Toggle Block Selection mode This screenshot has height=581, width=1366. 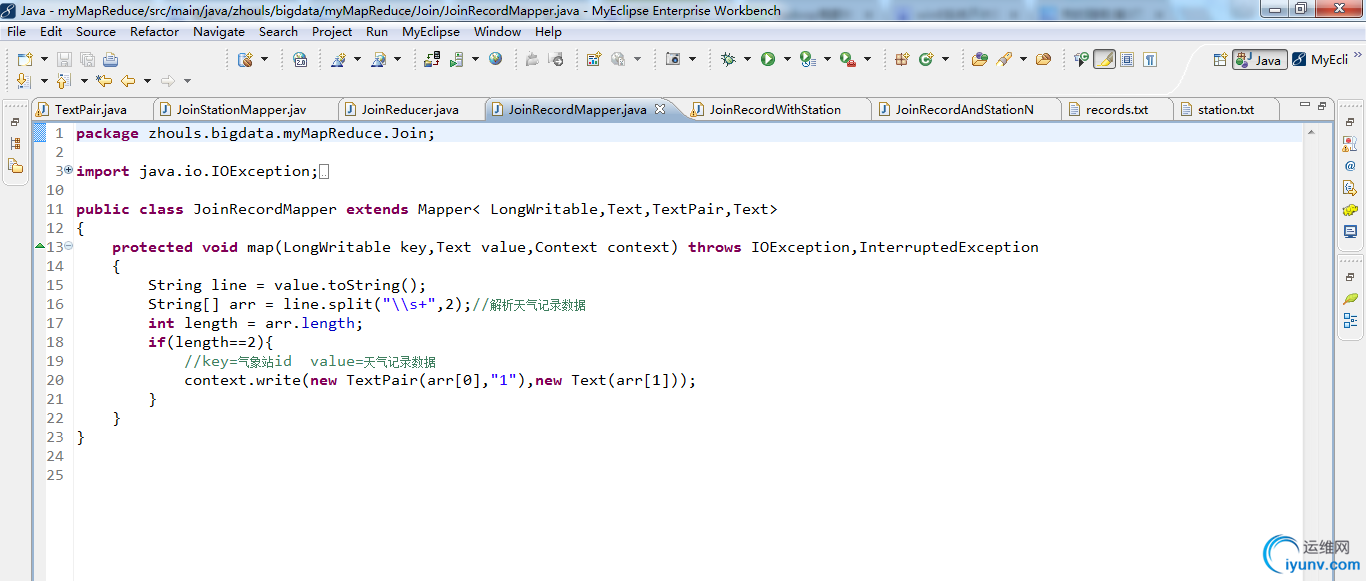pyautogui.click(x=1127, y=59)
